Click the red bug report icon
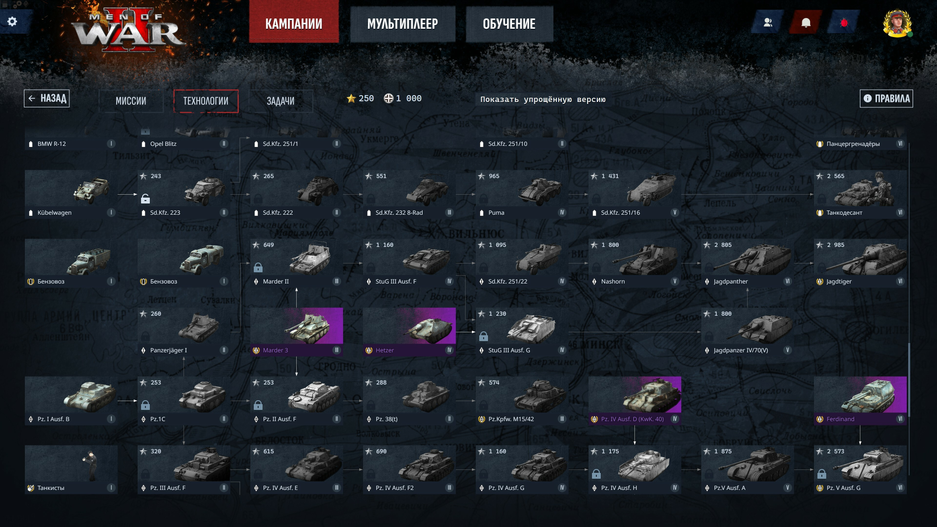Image resolution: width=937 pixels, height=527 pixels. tap(843, 23)
